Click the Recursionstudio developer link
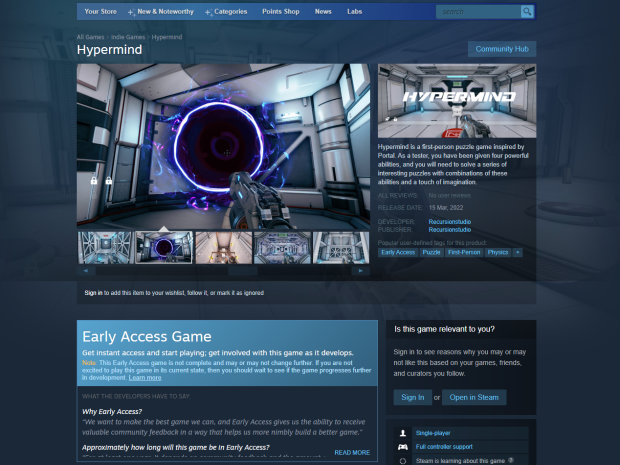The height and width of the screenshot is (465, 620). coord(450,222)
